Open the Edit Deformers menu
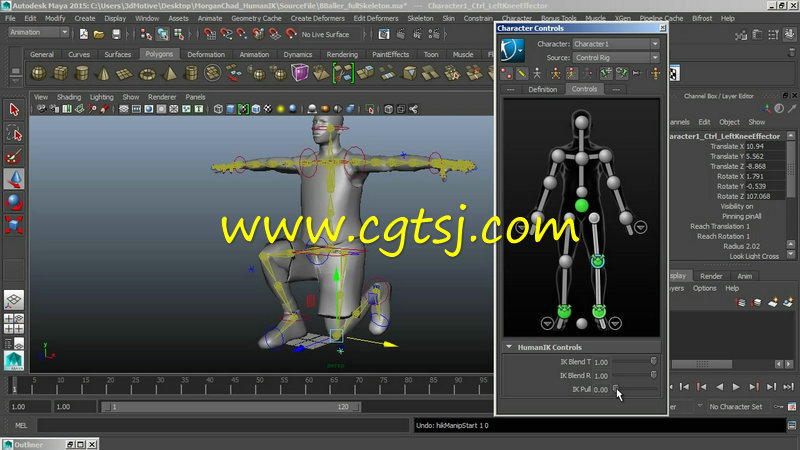 pos(376,18)
